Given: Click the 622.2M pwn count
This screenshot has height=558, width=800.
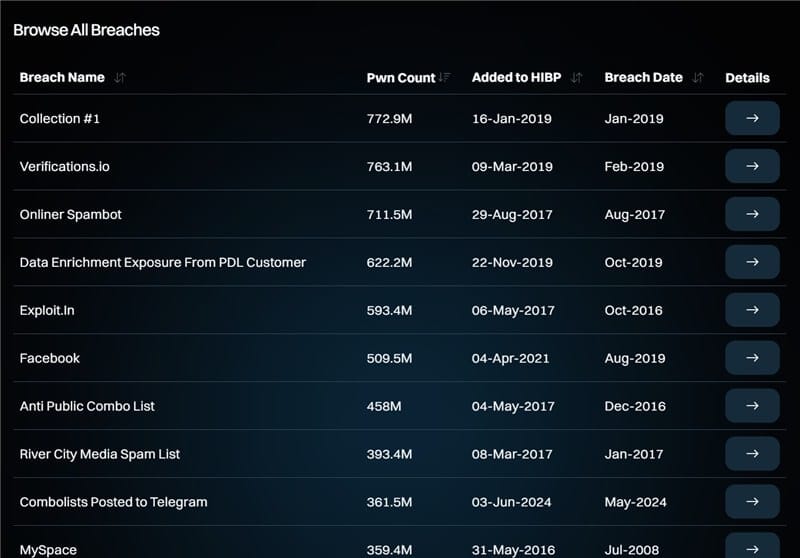Looking at the screenshot, I should coord(389,263).
